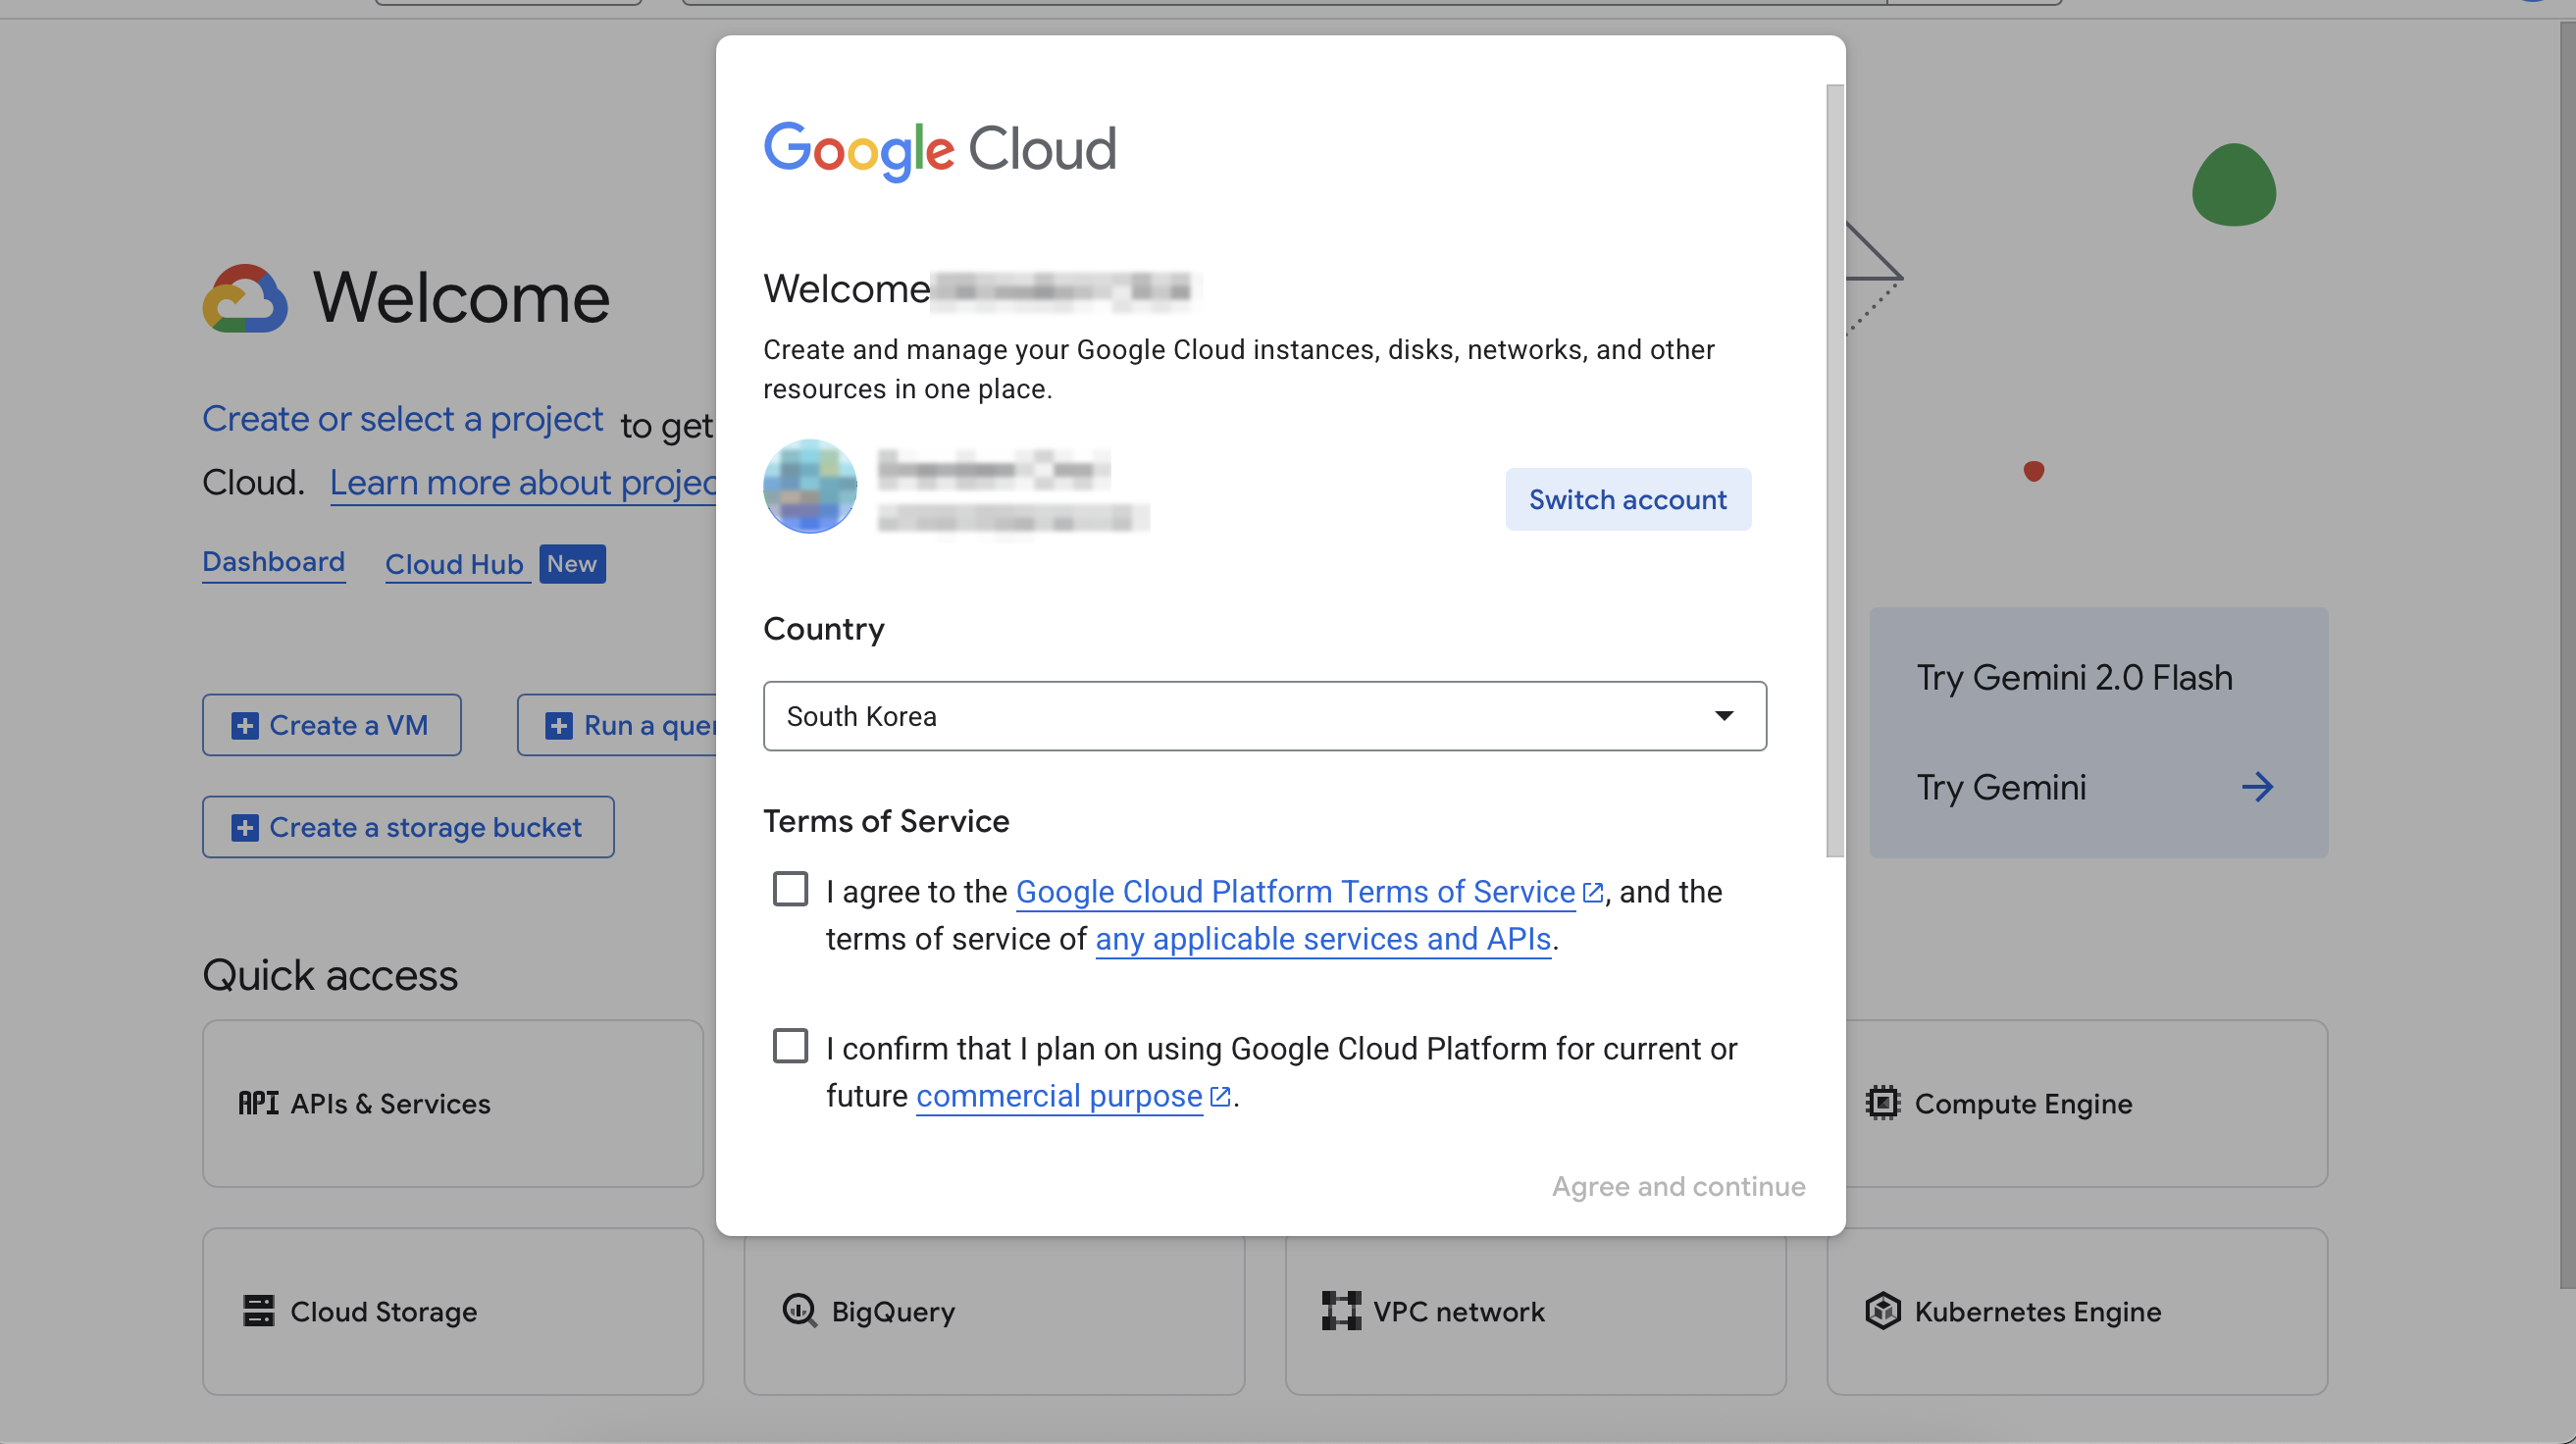Click Create a storage bucket button
The image size is (2576, 1444).
[x=408, y=827]
